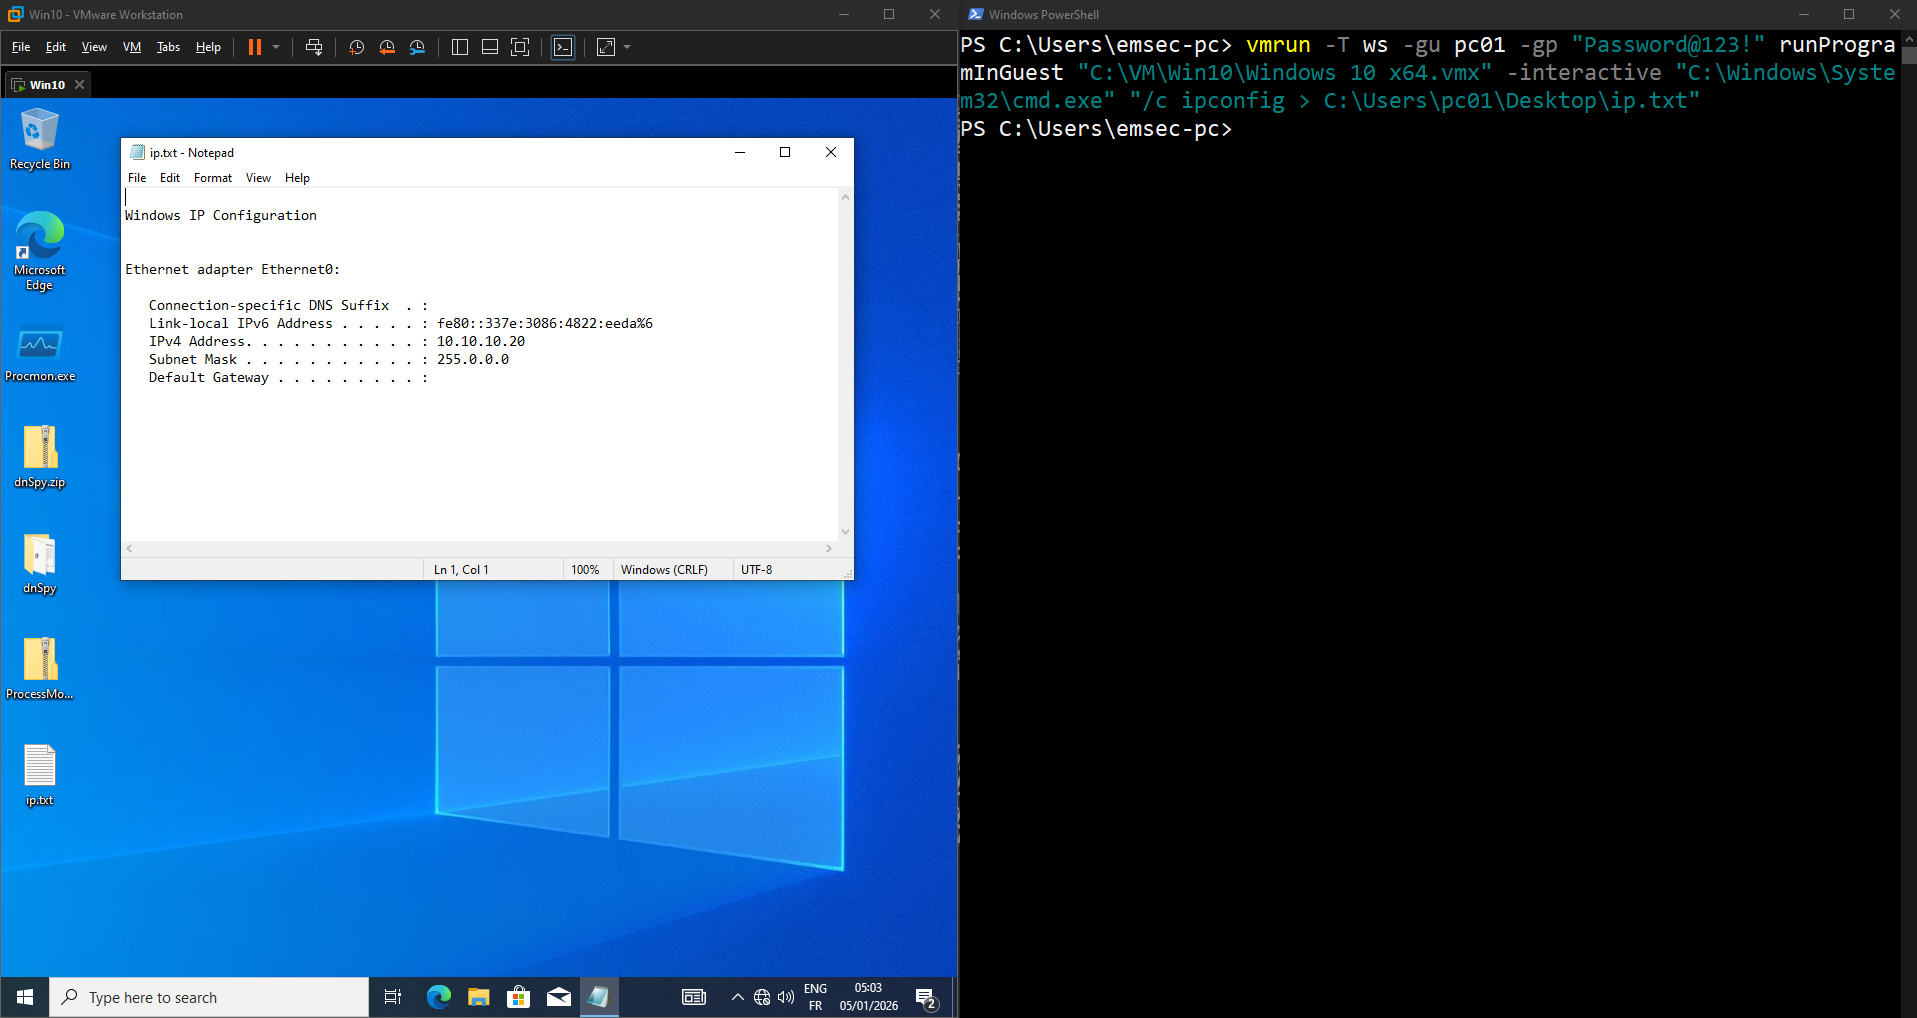Click the Windows search box

click(207, 997)
